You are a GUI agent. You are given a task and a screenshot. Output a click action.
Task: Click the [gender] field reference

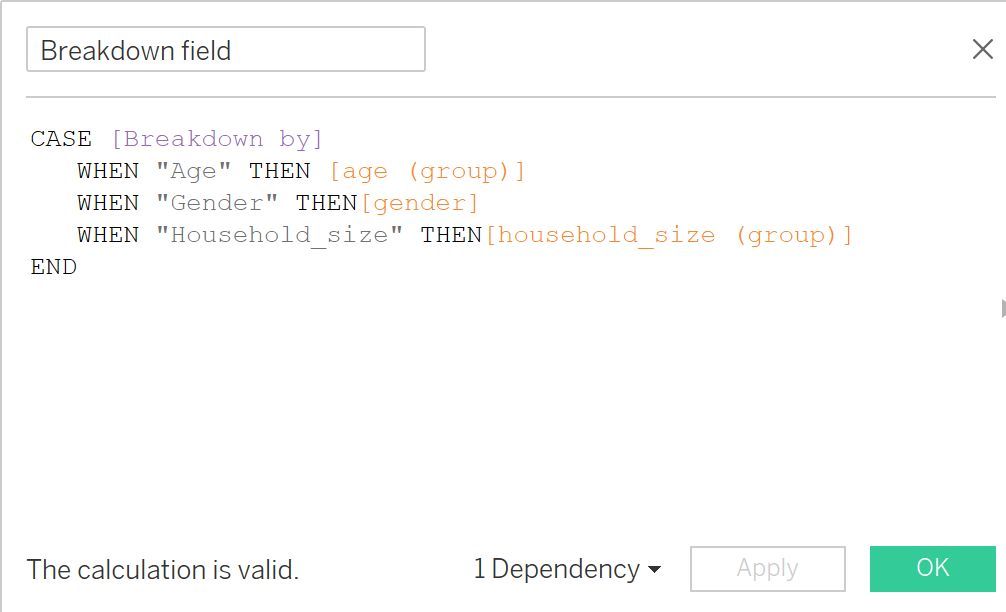click(420, 203)
